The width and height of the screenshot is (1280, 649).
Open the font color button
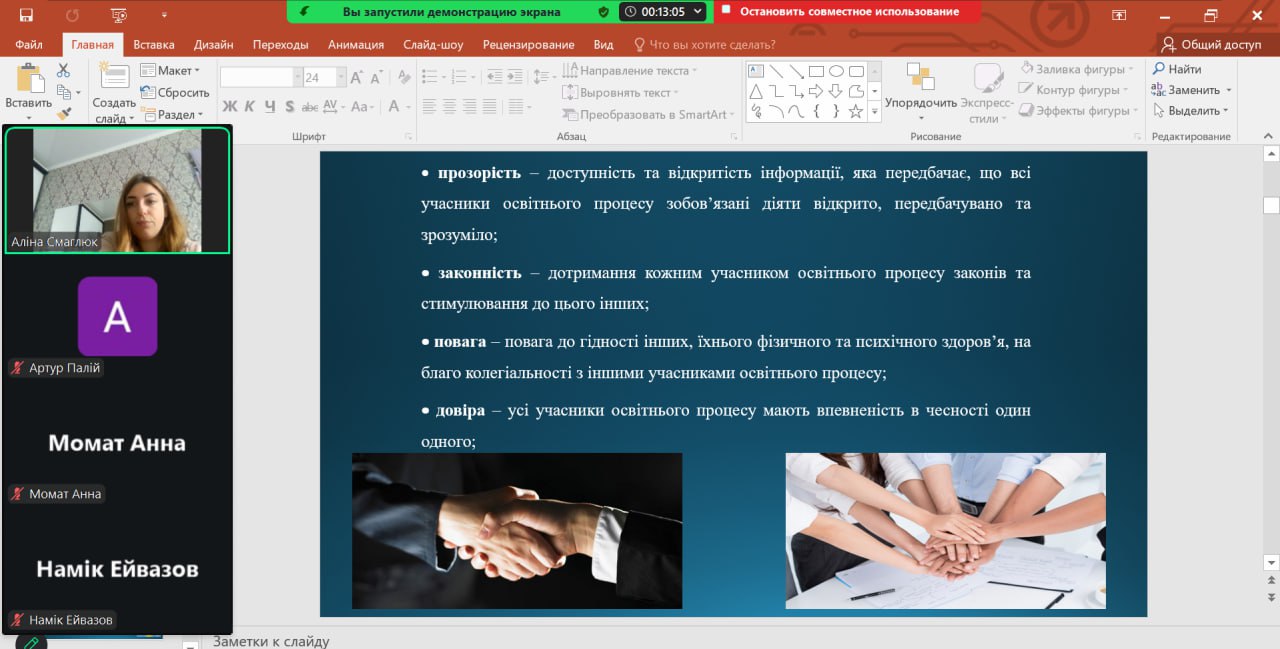tap(395, 106)
